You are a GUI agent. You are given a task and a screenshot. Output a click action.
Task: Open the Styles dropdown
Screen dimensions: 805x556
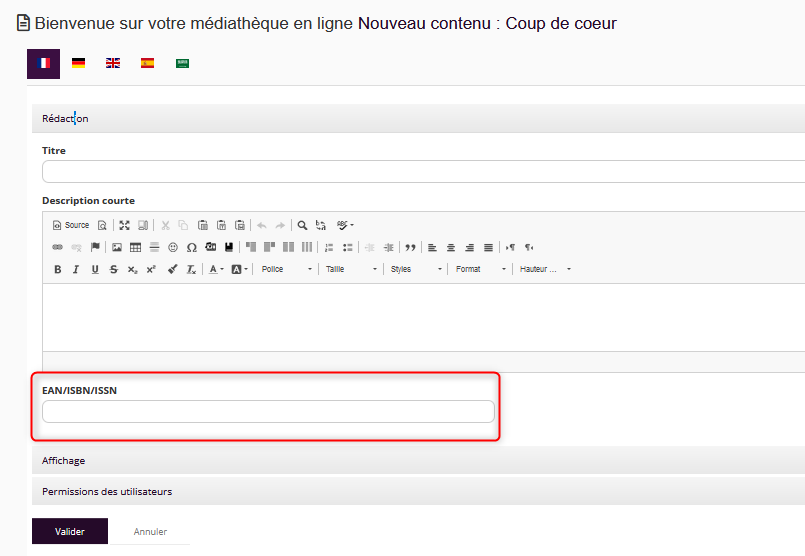click(416, 270)
